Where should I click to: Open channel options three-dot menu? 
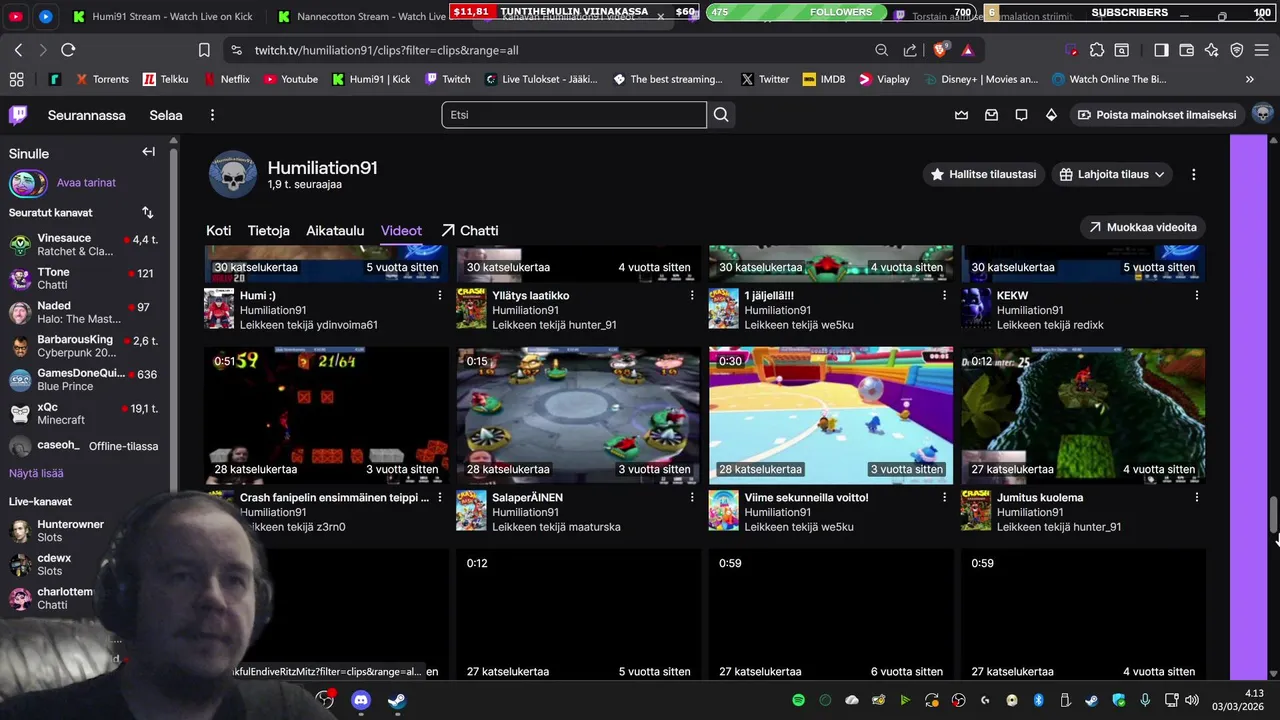(x=1193, y=174)
